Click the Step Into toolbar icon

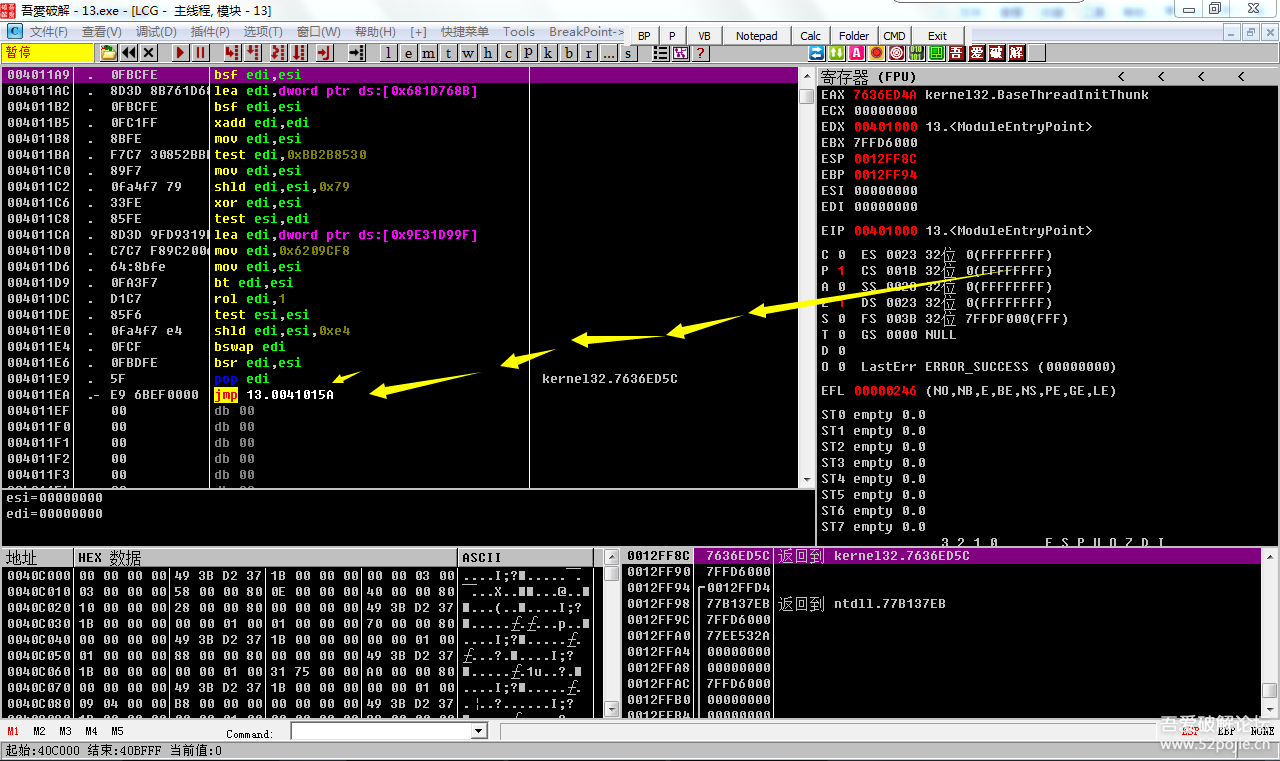tap(231, 53)
